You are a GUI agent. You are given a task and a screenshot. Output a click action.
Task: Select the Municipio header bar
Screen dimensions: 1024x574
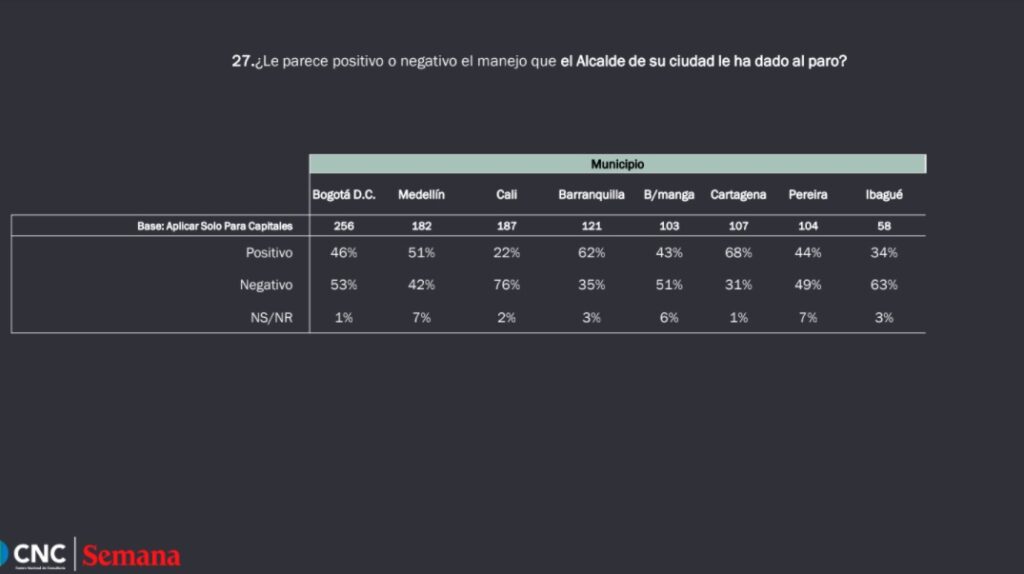[617, 164]
